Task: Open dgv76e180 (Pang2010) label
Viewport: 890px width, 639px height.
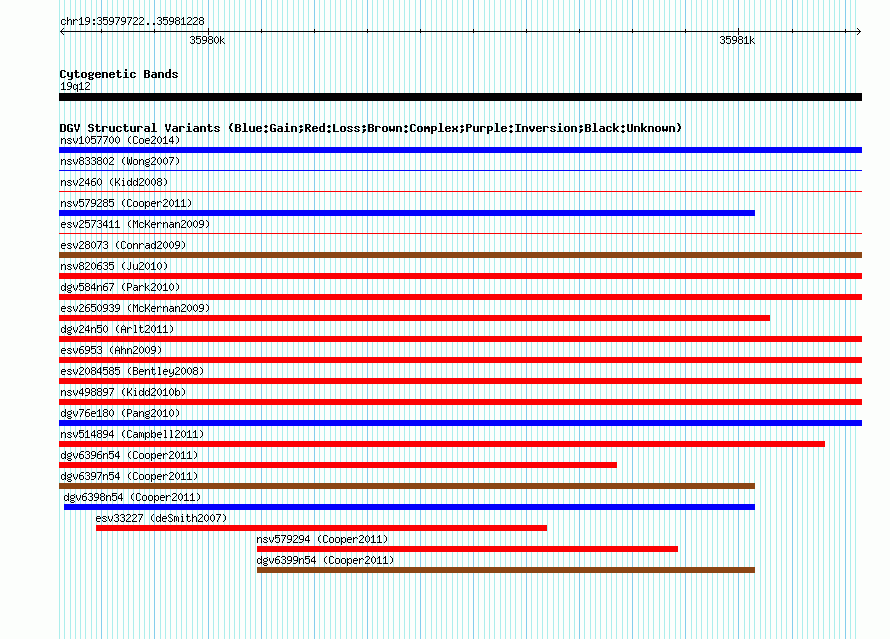Action: [120, 413]
